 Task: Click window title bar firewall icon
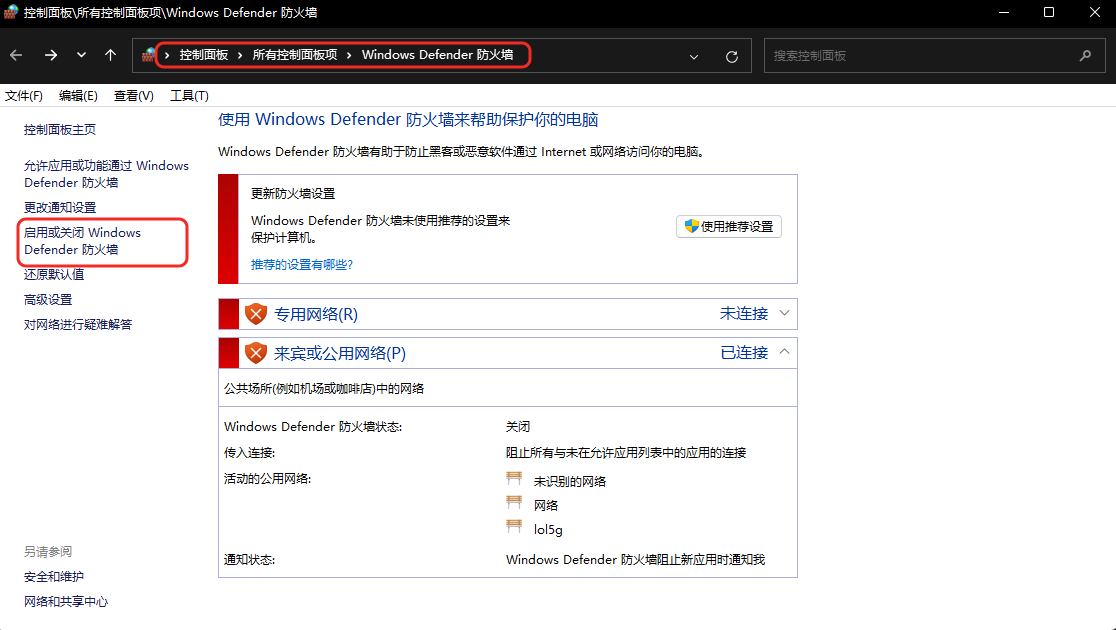click(11, 12)
